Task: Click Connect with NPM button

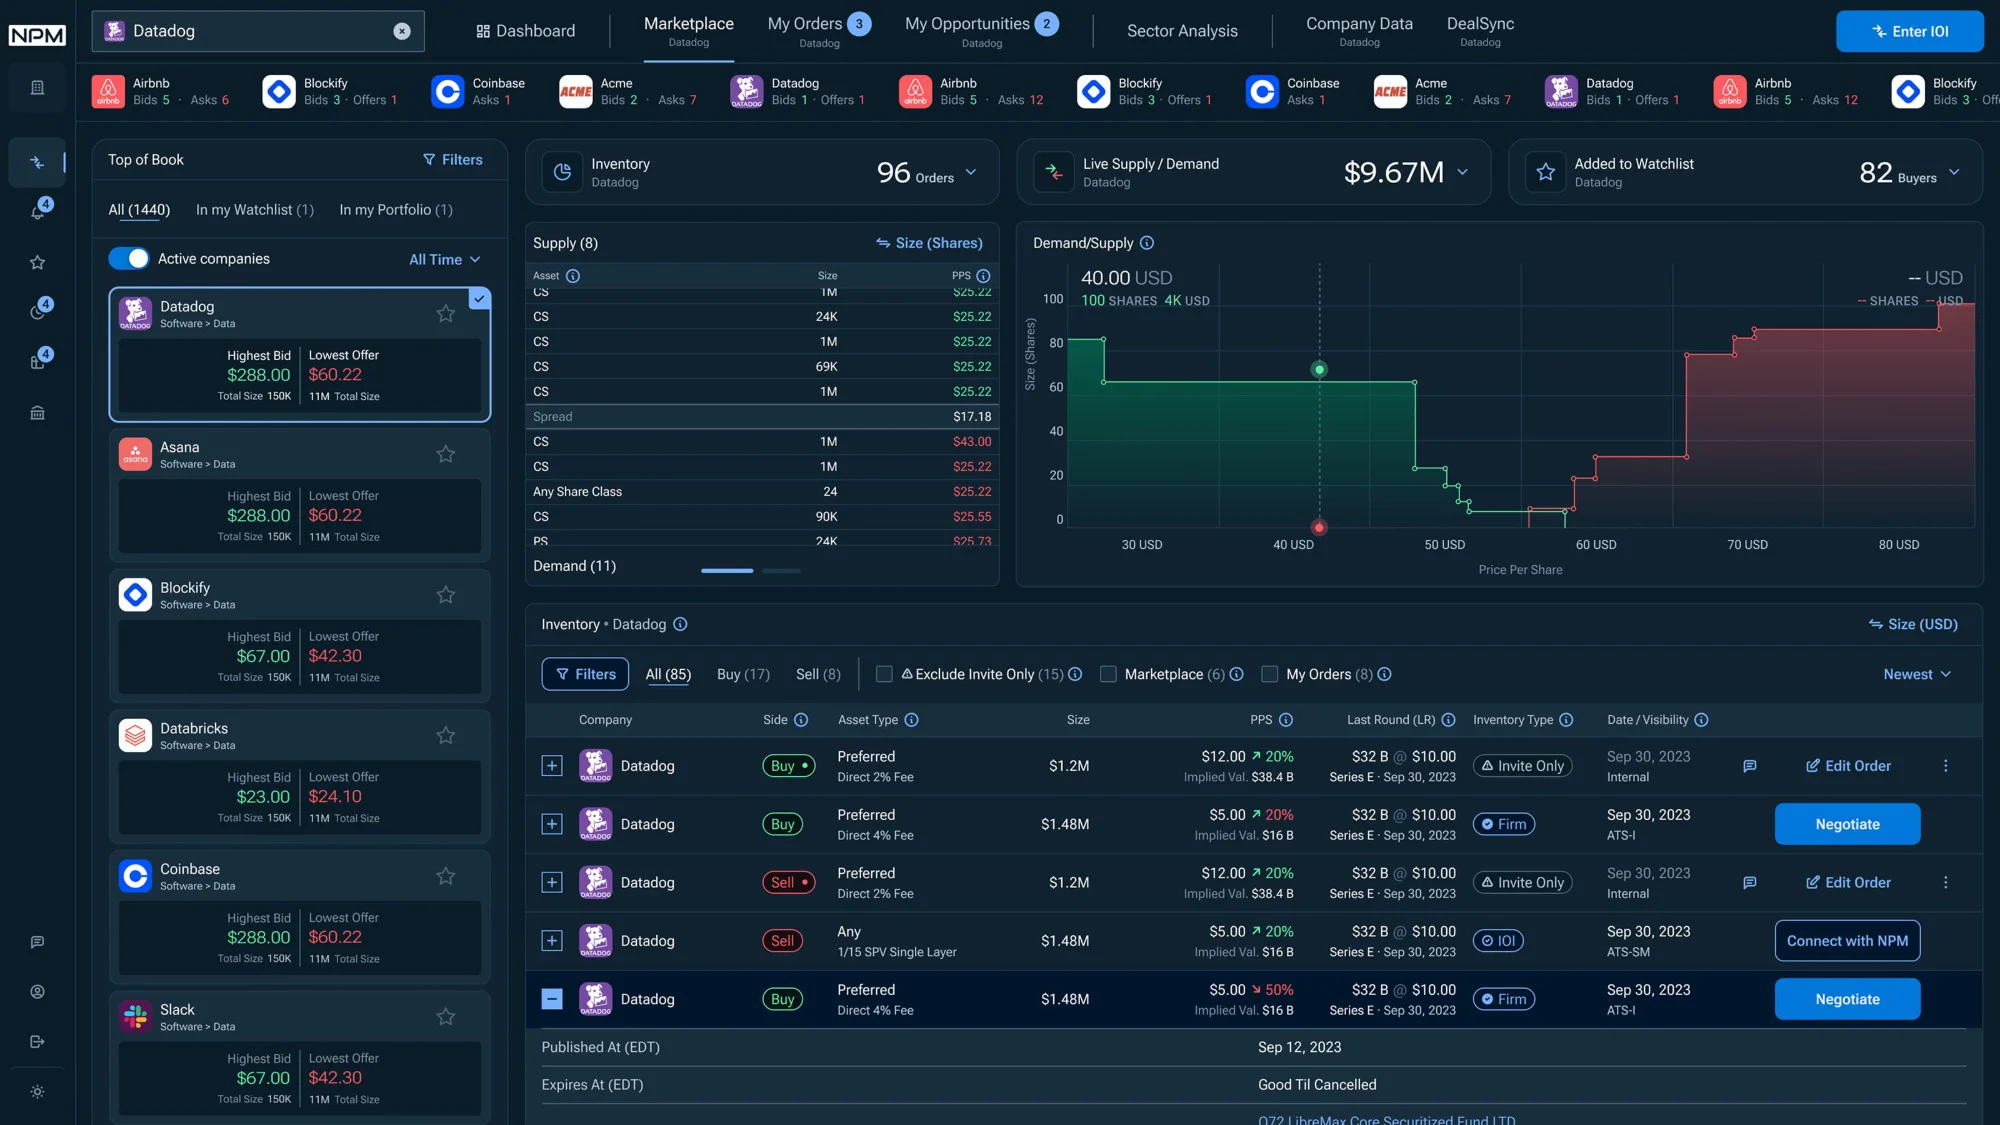Action: tap(1847, 941)
